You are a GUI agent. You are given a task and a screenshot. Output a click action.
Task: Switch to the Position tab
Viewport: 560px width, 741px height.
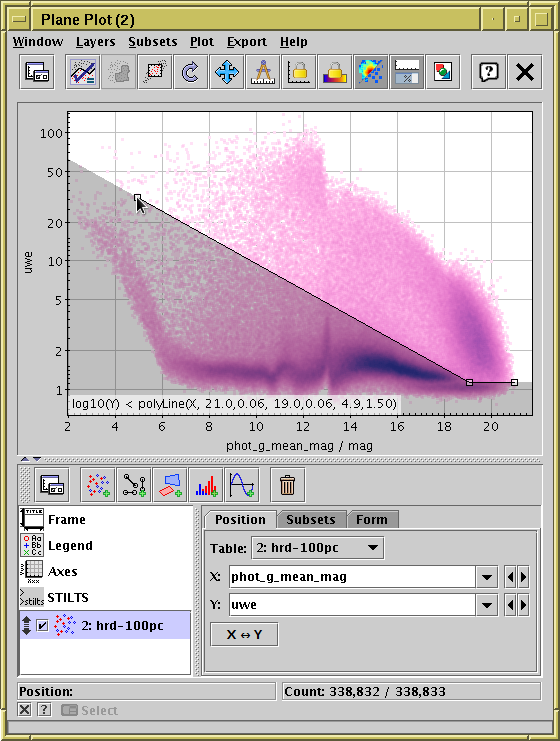point(241,519)
